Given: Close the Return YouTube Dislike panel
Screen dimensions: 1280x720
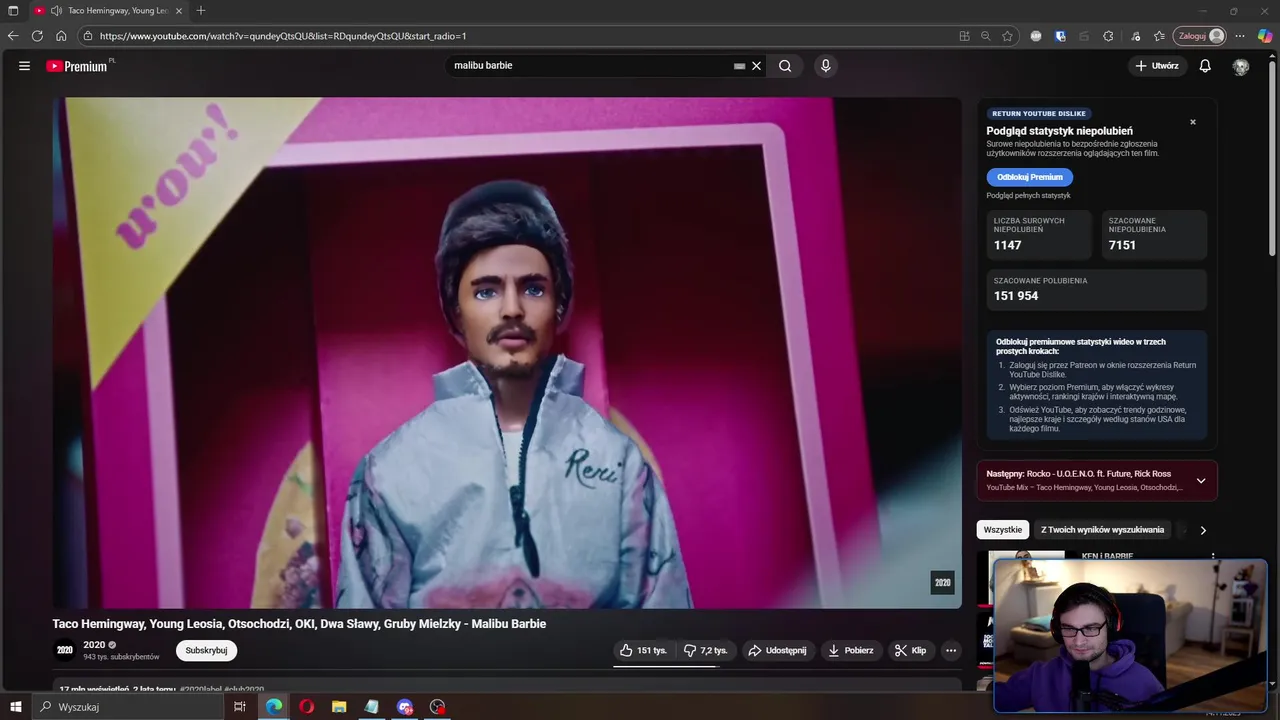Looking at the screenshot, I should 1192,122.
